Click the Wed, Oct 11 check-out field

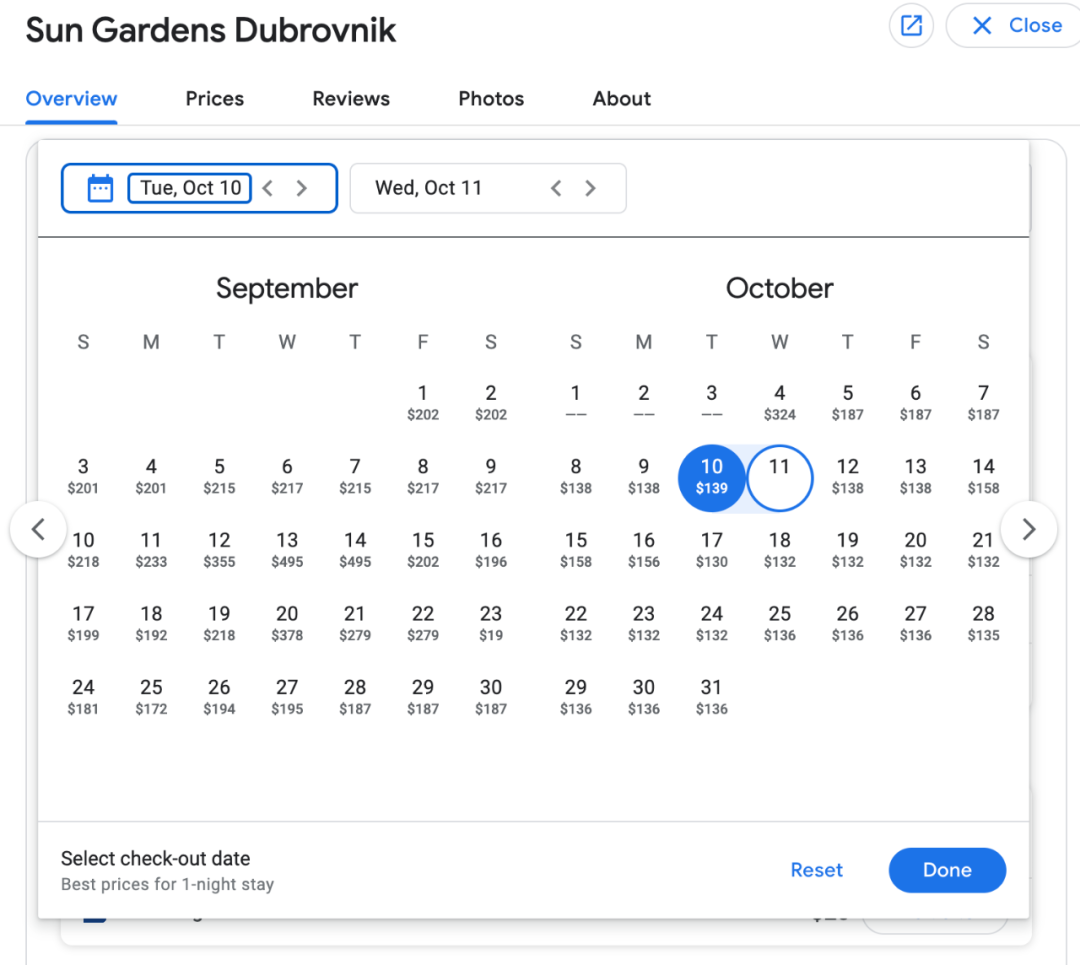428,188
